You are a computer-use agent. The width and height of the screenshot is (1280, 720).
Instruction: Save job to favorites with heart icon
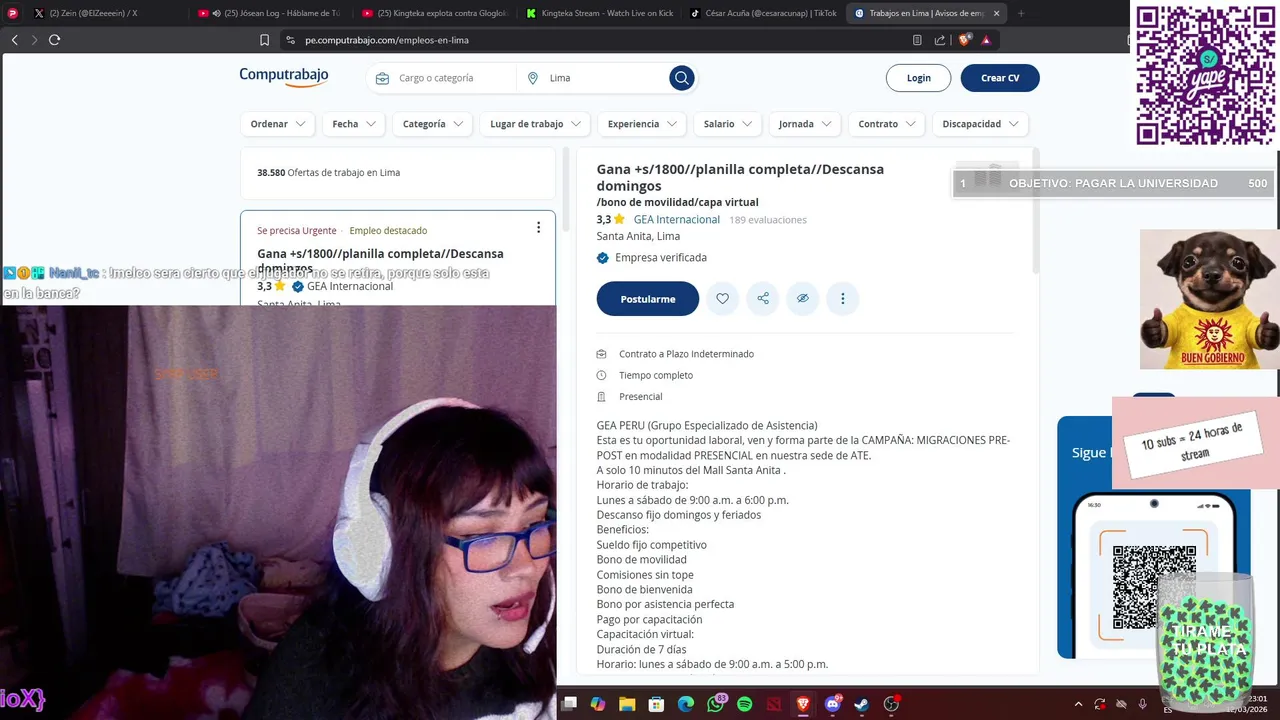[x=722, y=298]
